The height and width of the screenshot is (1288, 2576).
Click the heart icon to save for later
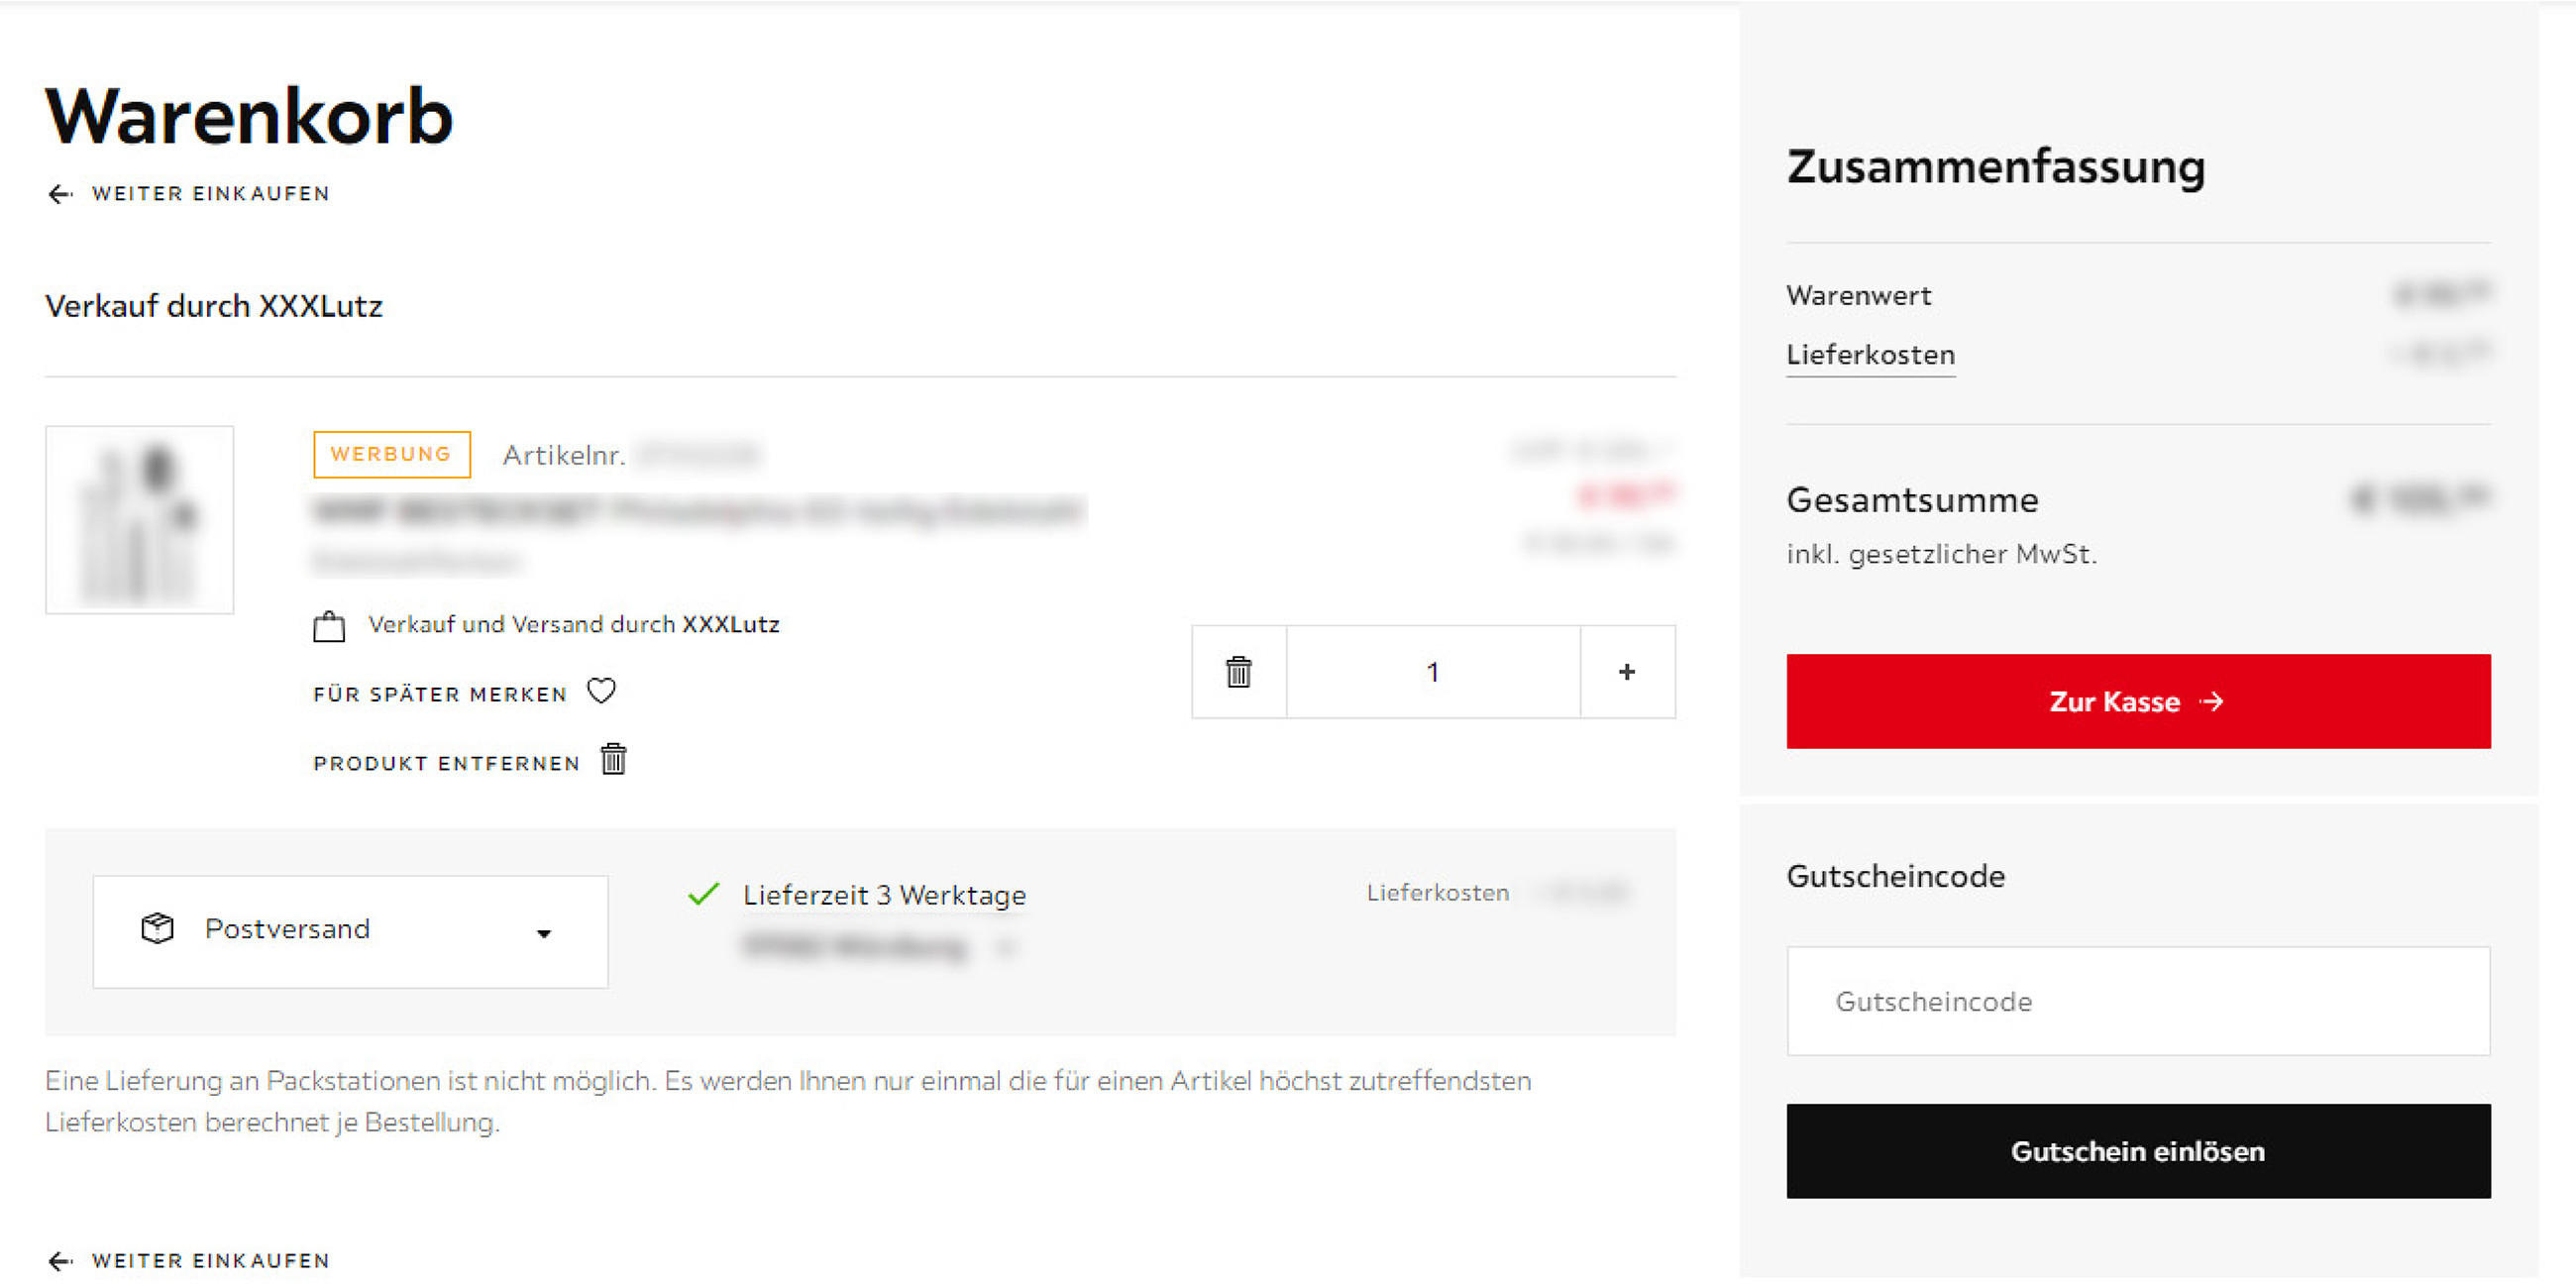pyautogui.click(x=601, y=691)
